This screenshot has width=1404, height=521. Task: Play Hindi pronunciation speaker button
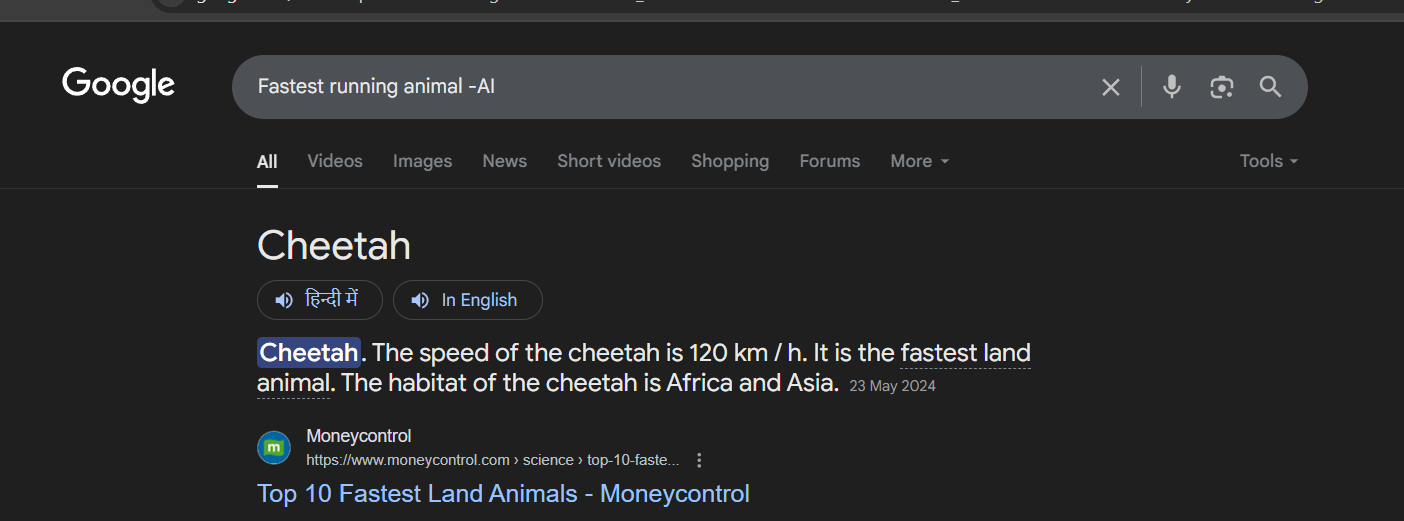(320, 300)
